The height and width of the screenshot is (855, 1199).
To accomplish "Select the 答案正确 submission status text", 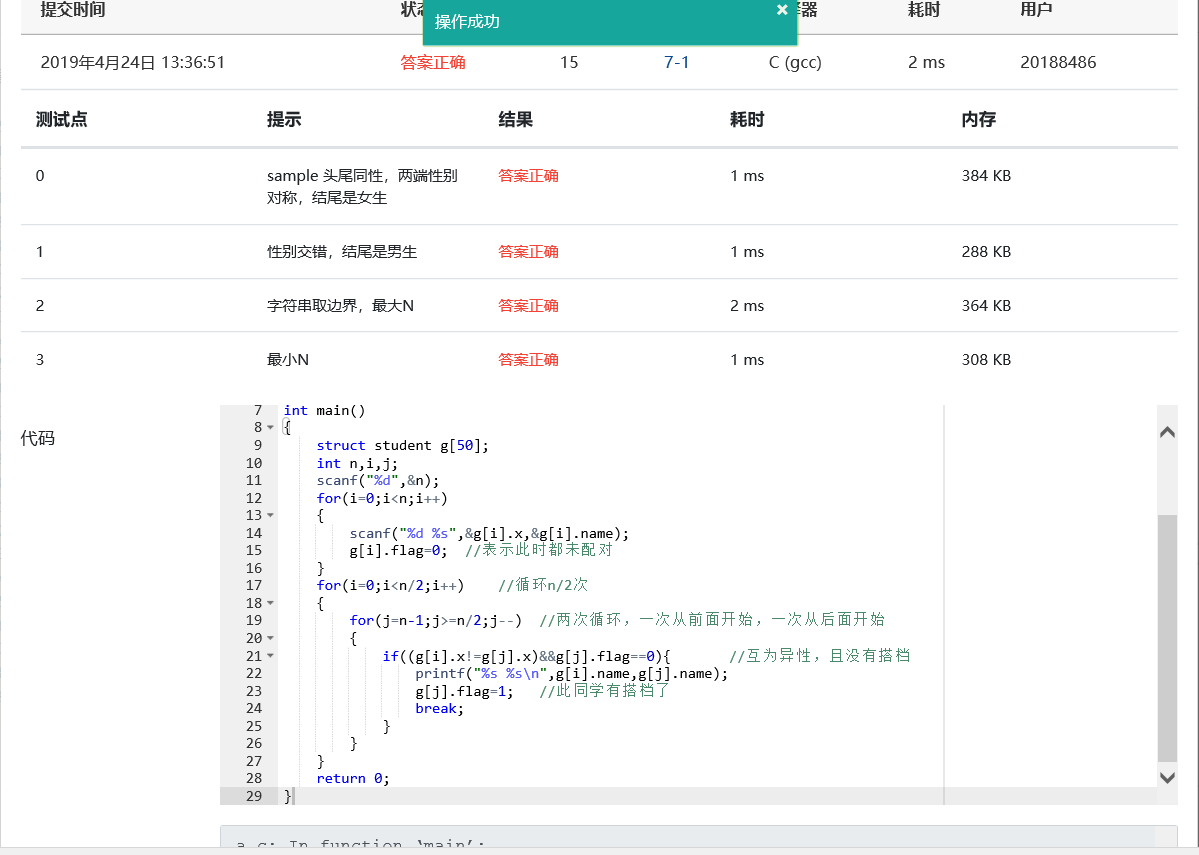I will tap(433, 62).
